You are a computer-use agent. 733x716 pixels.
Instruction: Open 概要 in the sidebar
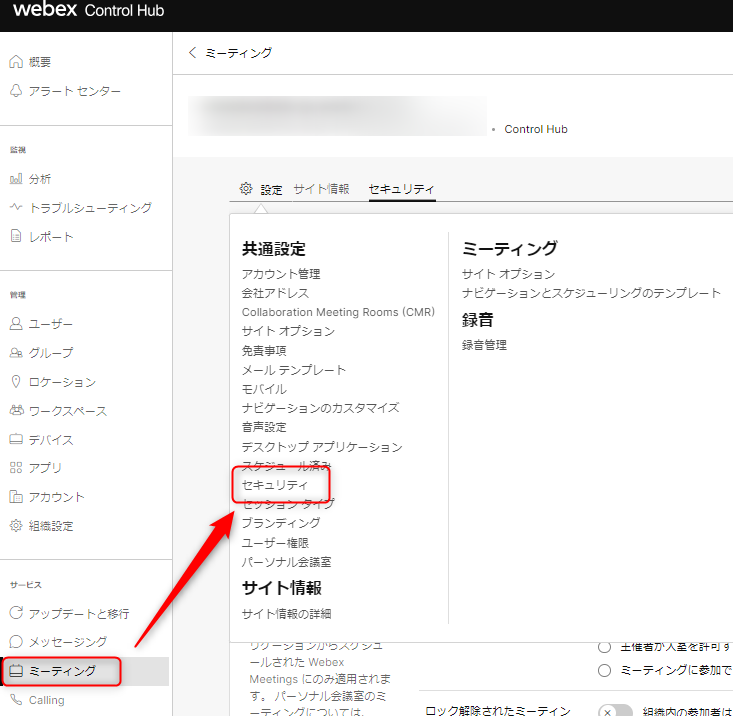(40, 62)
